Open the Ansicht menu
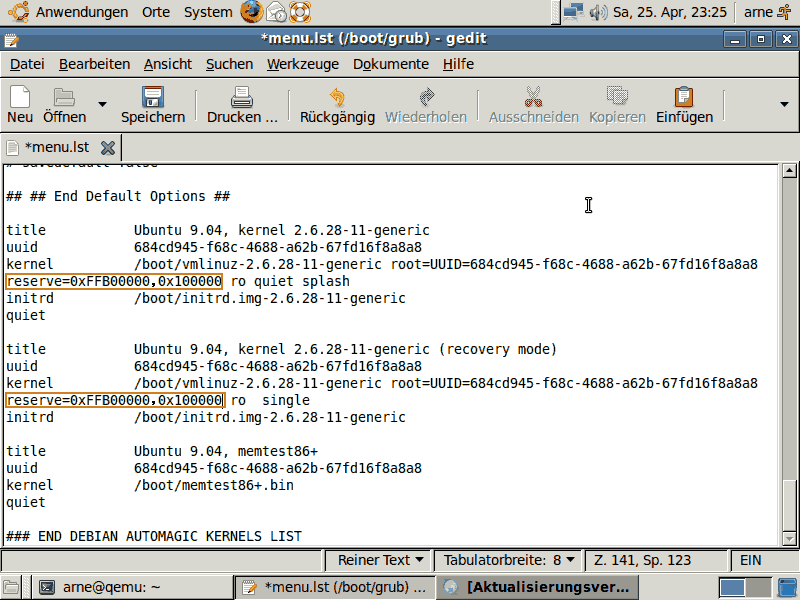The height and width of the screenshot is (600, 800). 168,64
